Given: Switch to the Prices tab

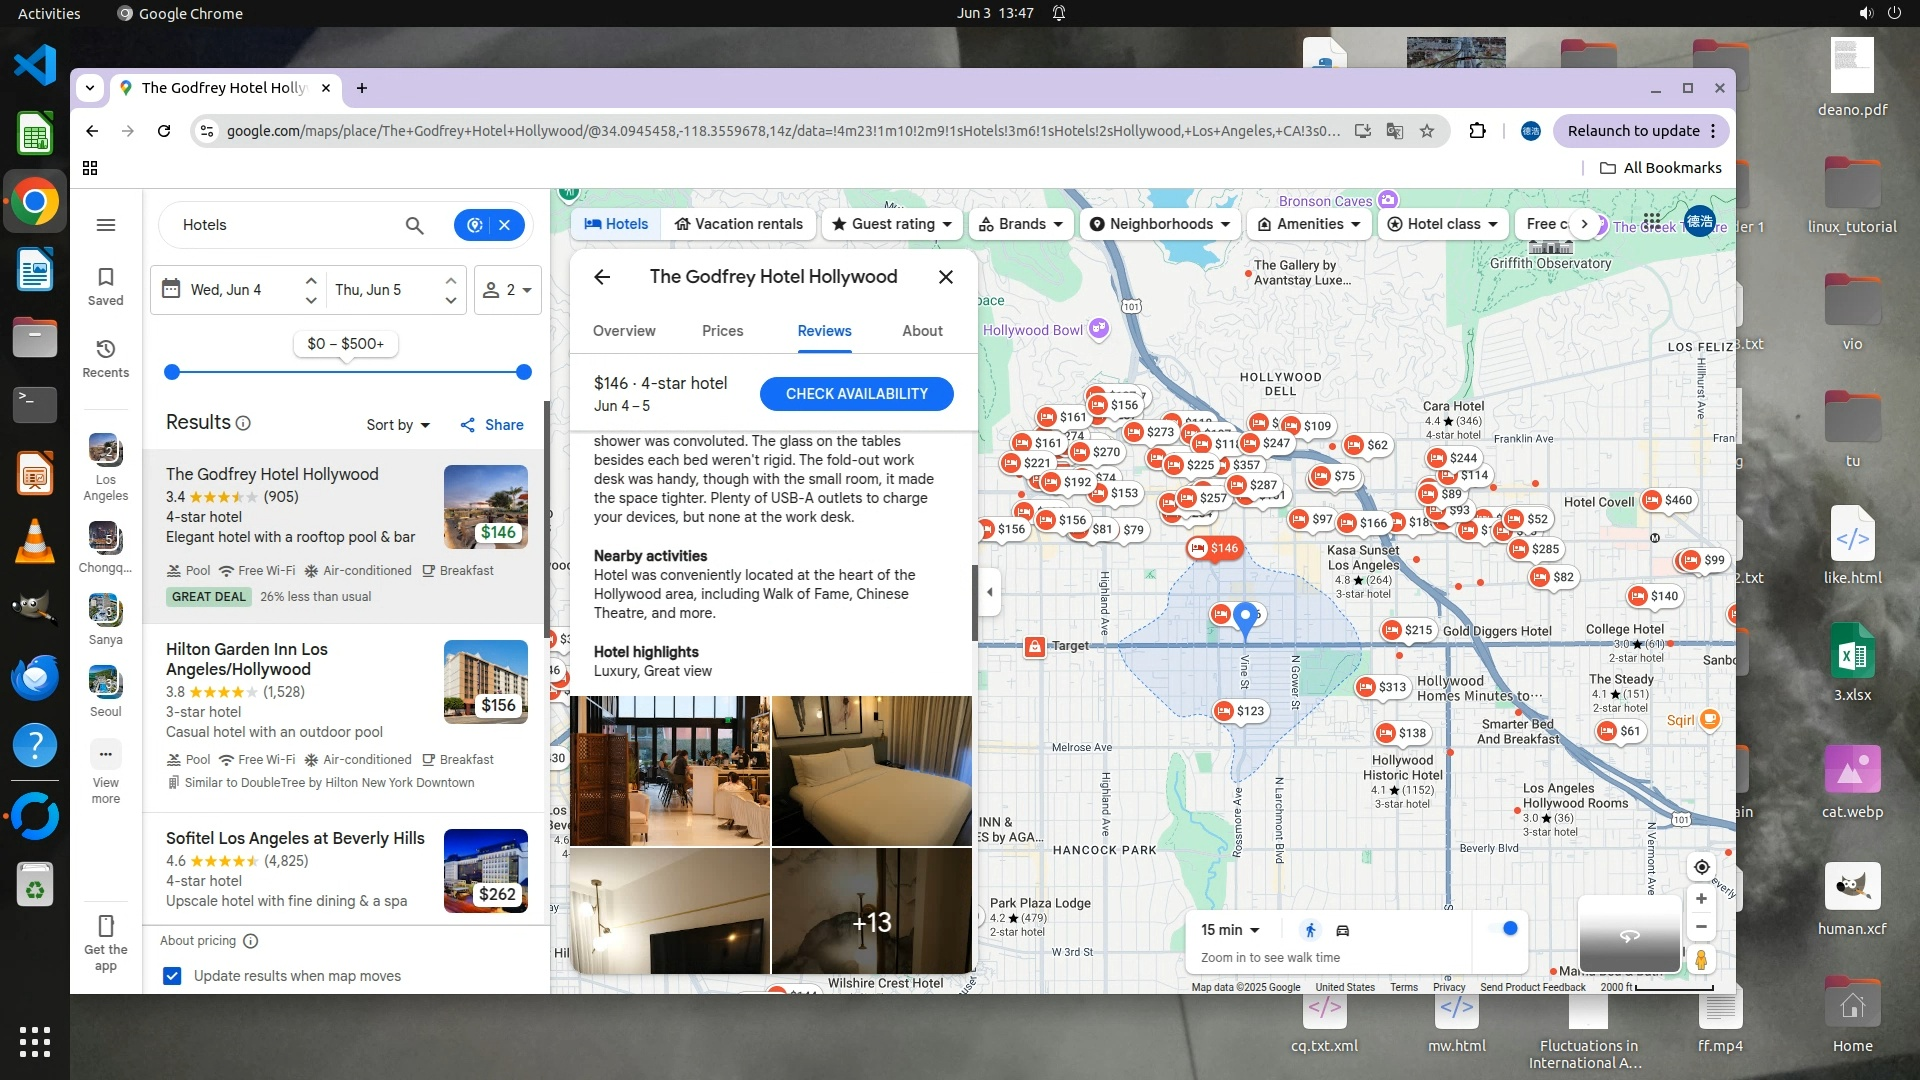Looking at the screenshot, I should (722, 331).
